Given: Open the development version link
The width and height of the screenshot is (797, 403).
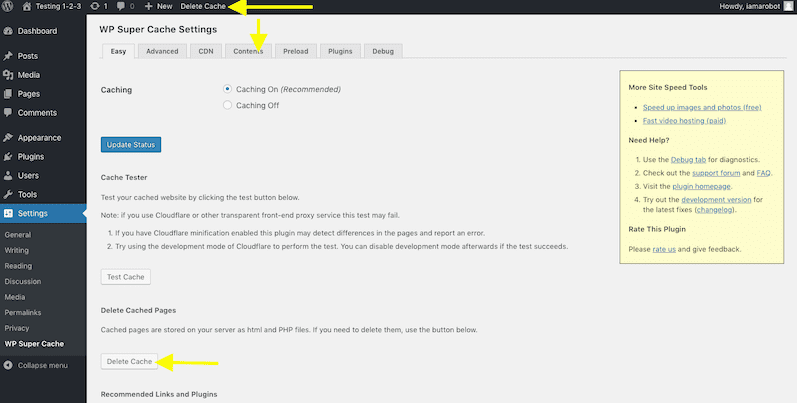Looking at the screenshot, I should coord(716,200).
